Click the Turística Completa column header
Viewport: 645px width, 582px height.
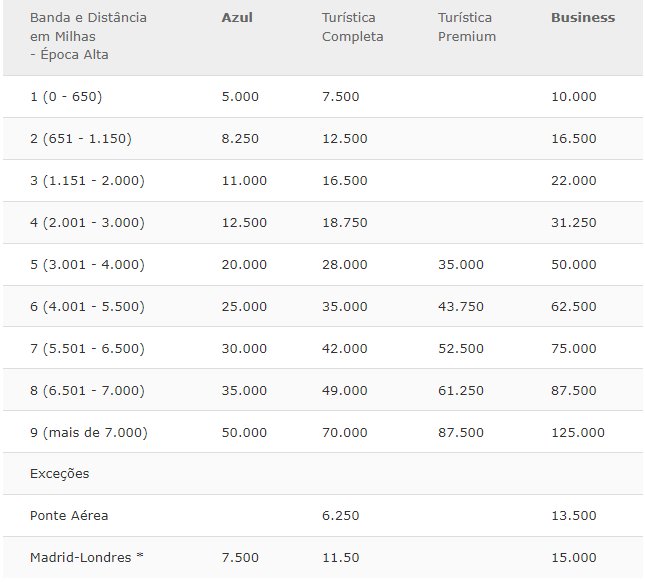(x=353, y=27)
